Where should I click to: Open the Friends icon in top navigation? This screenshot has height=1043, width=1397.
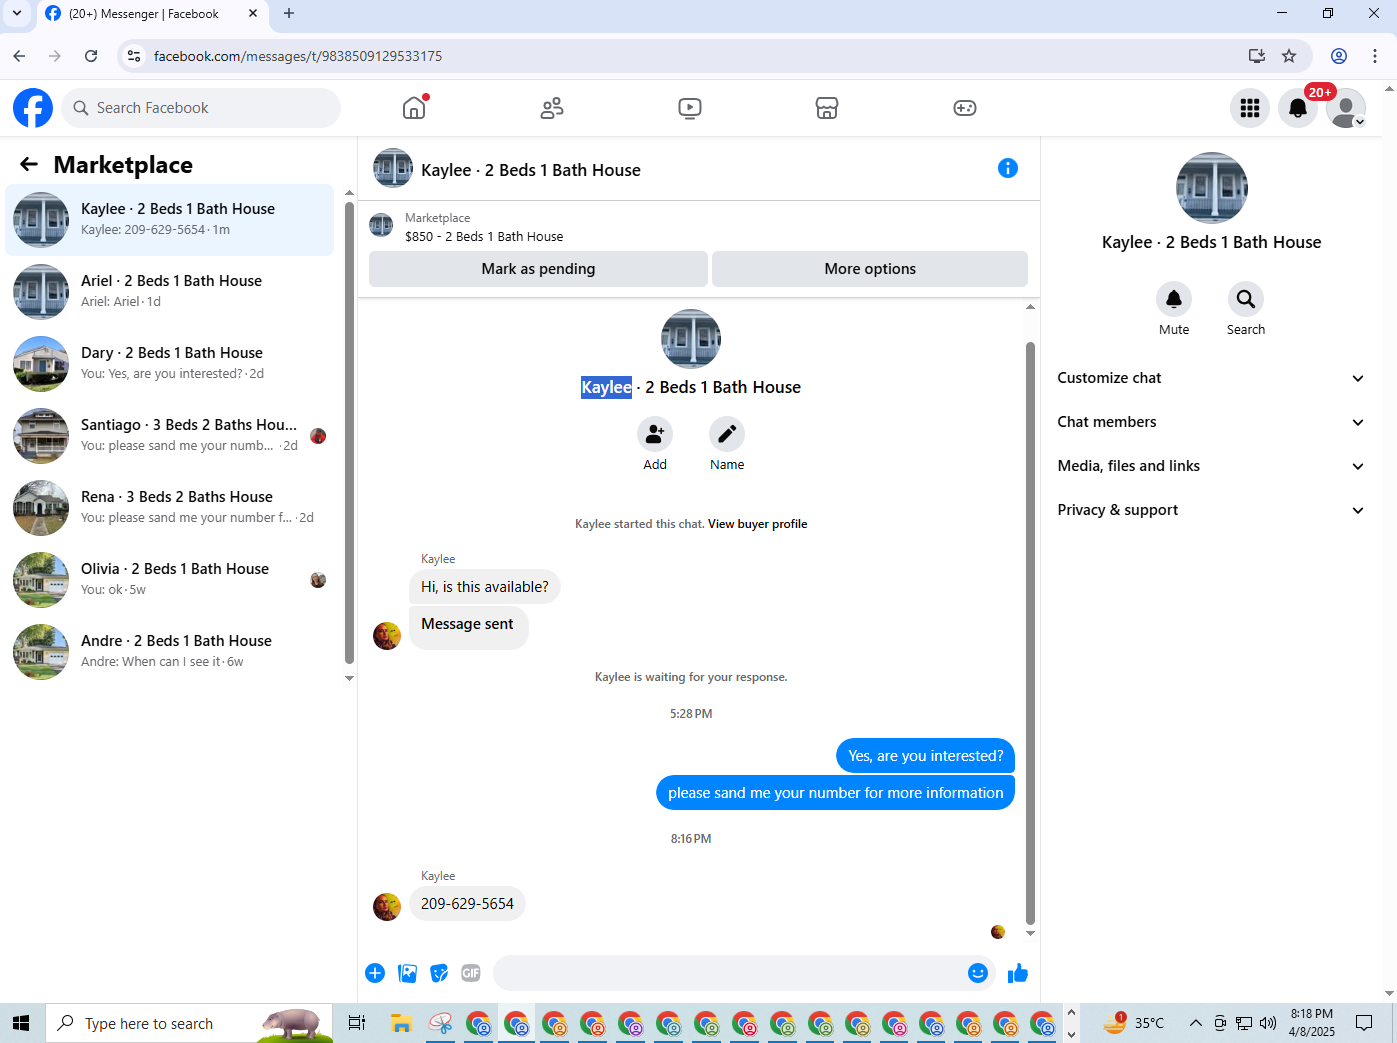[x=552, y=108]
